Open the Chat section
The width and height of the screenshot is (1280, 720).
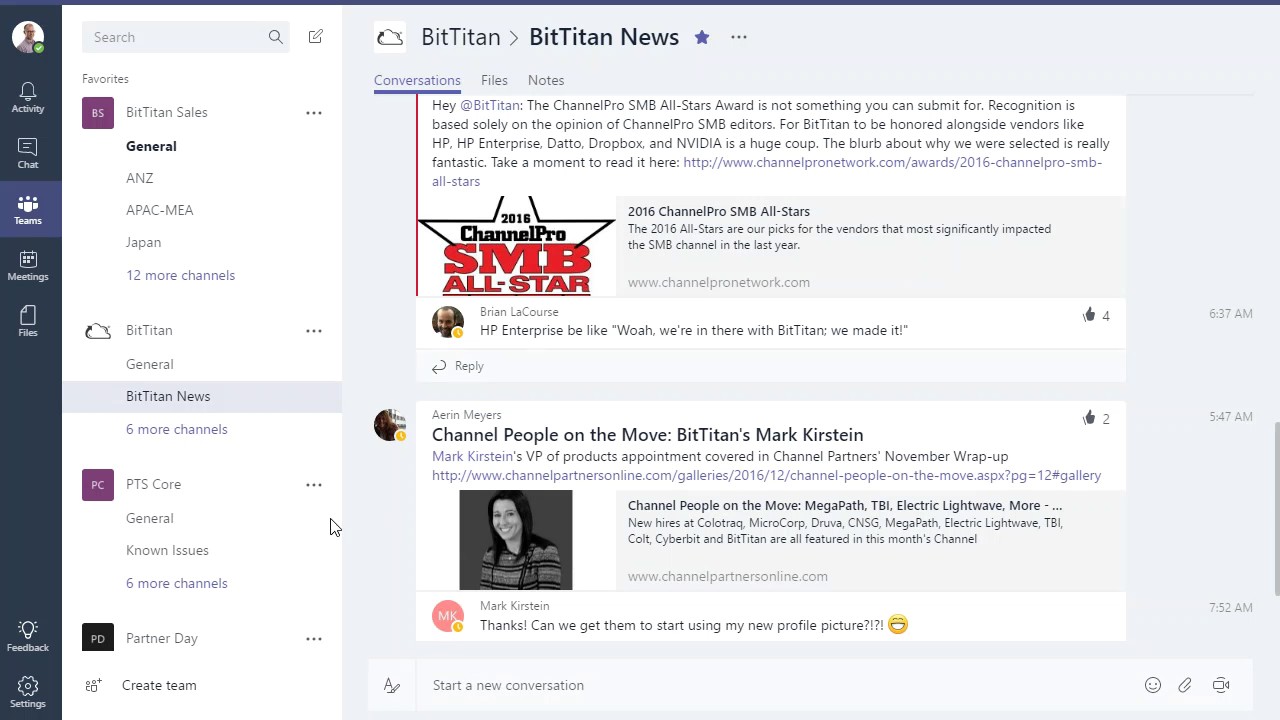click(x=28, y=153)
